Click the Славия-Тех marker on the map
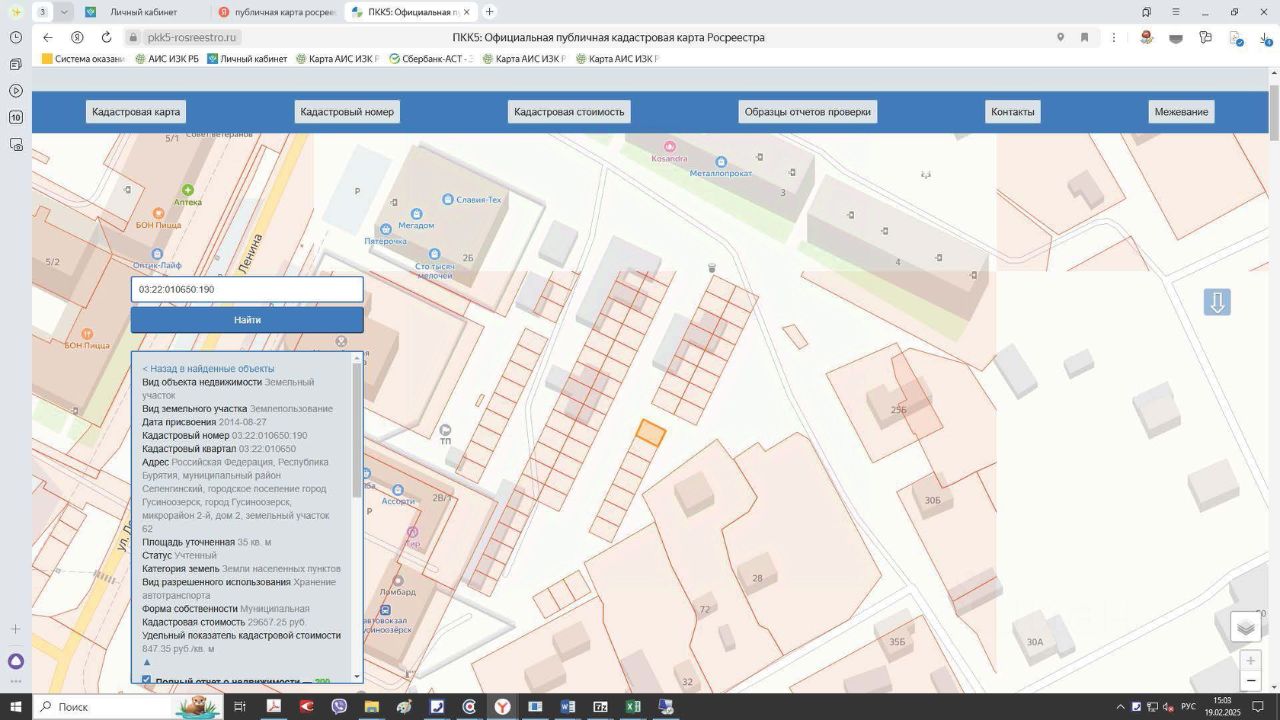Screen dimensions: 1280x720 coord(446,199)
